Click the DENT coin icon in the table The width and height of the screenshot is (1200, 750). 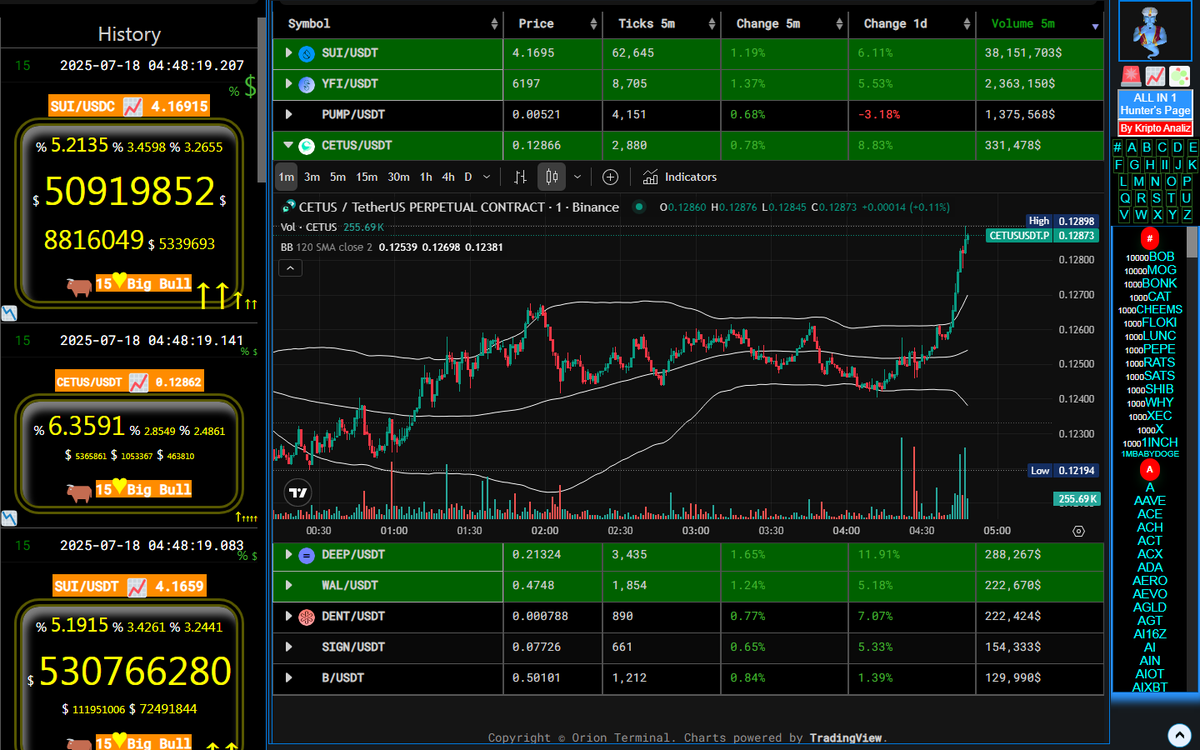[x=307, y=617]
